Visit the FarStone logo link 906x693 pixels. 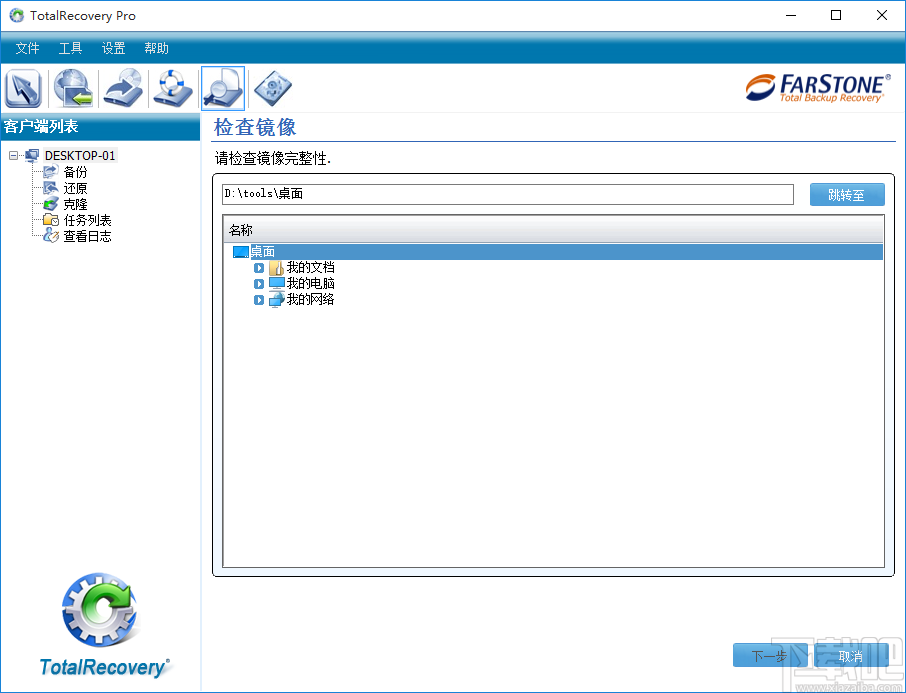pos(818,88)
